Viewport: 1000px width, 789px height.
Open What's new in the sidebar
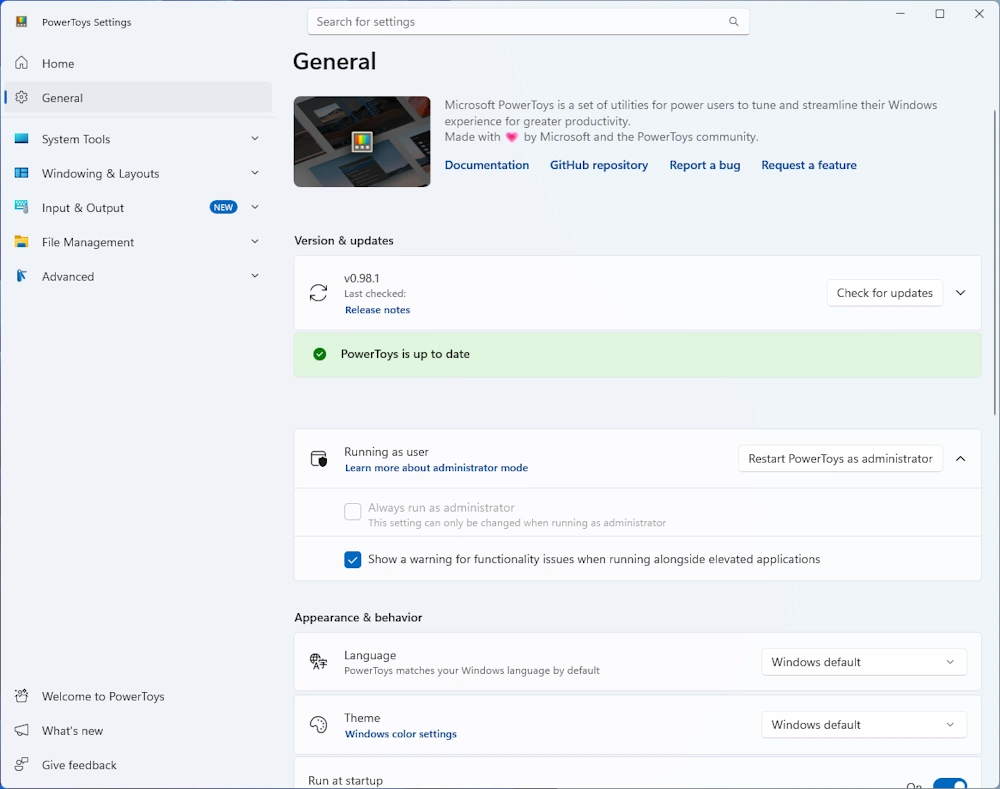point(72,731)
